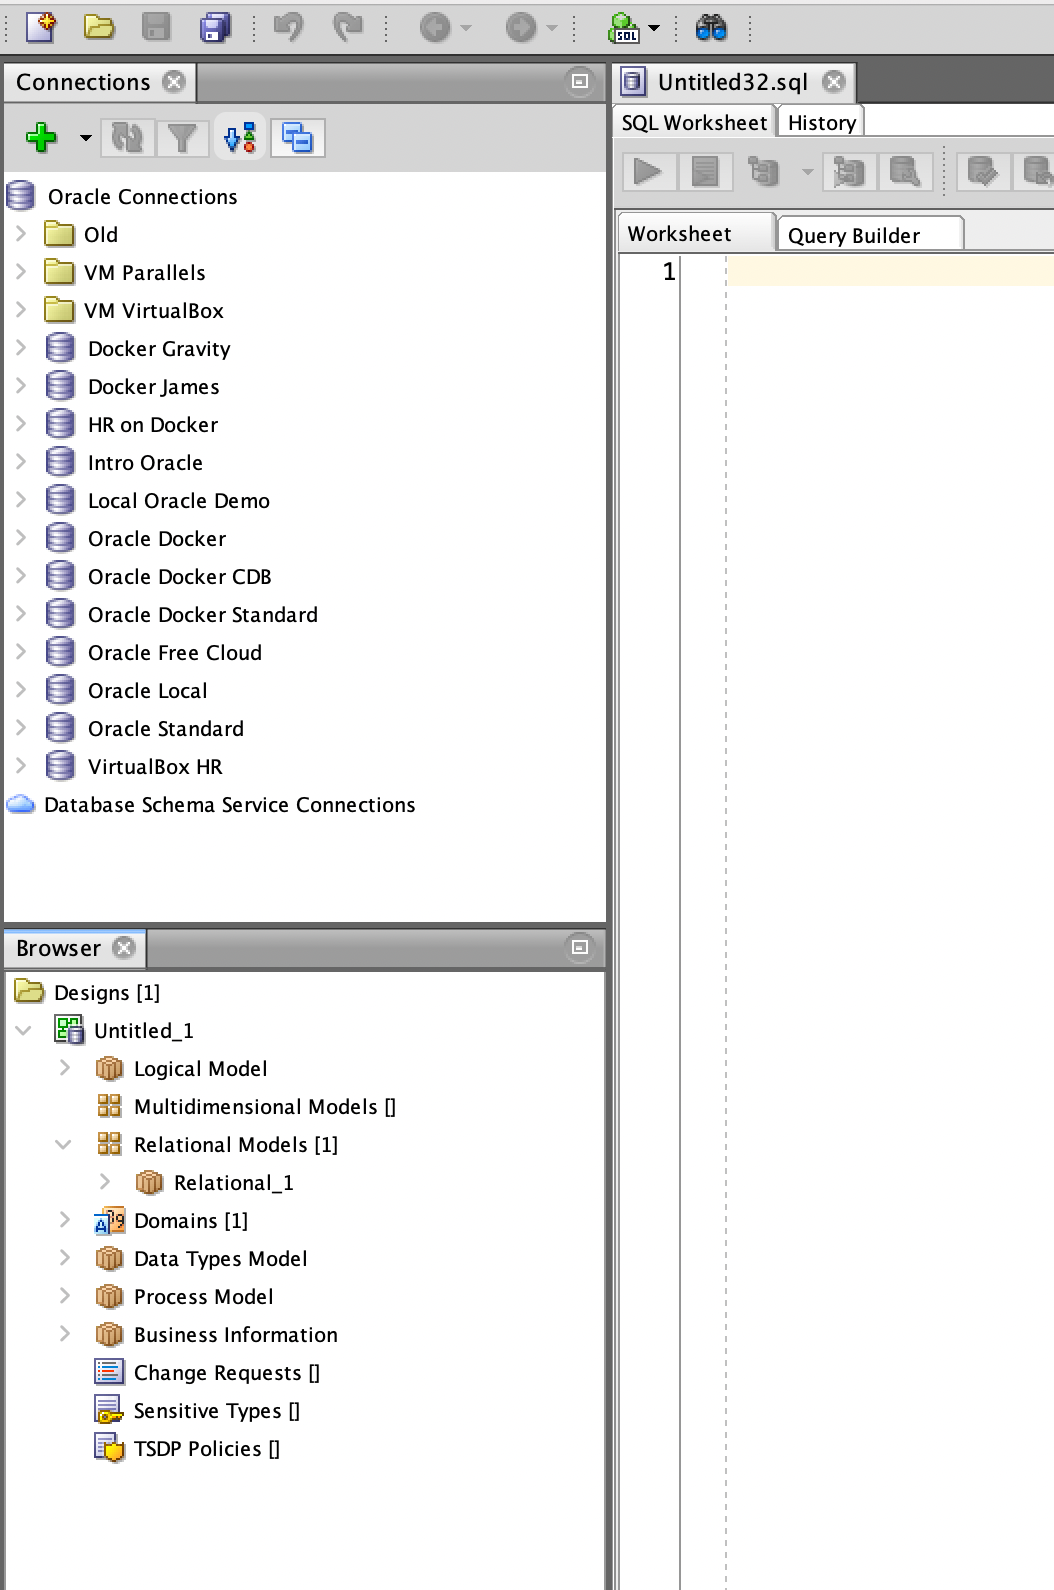Select the HR on Docker connection

152,425
